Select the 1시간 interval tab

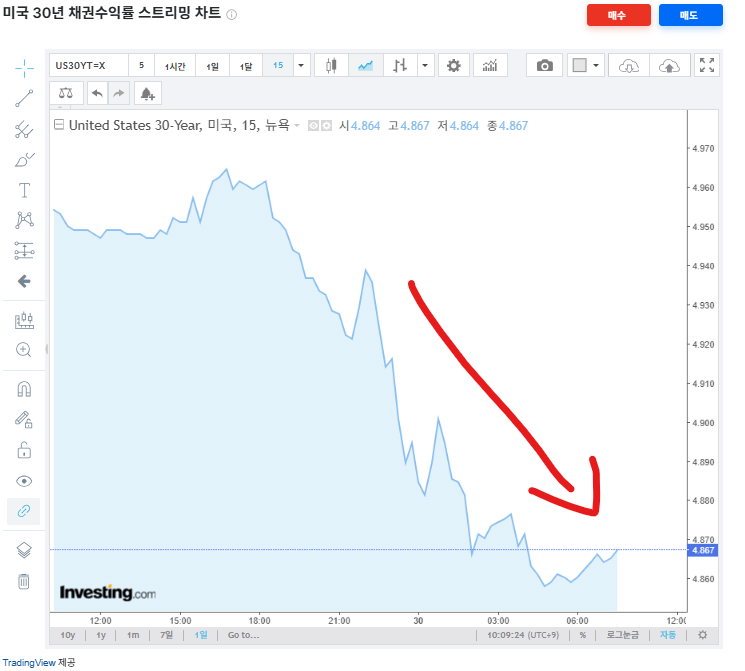click(175, 66)
